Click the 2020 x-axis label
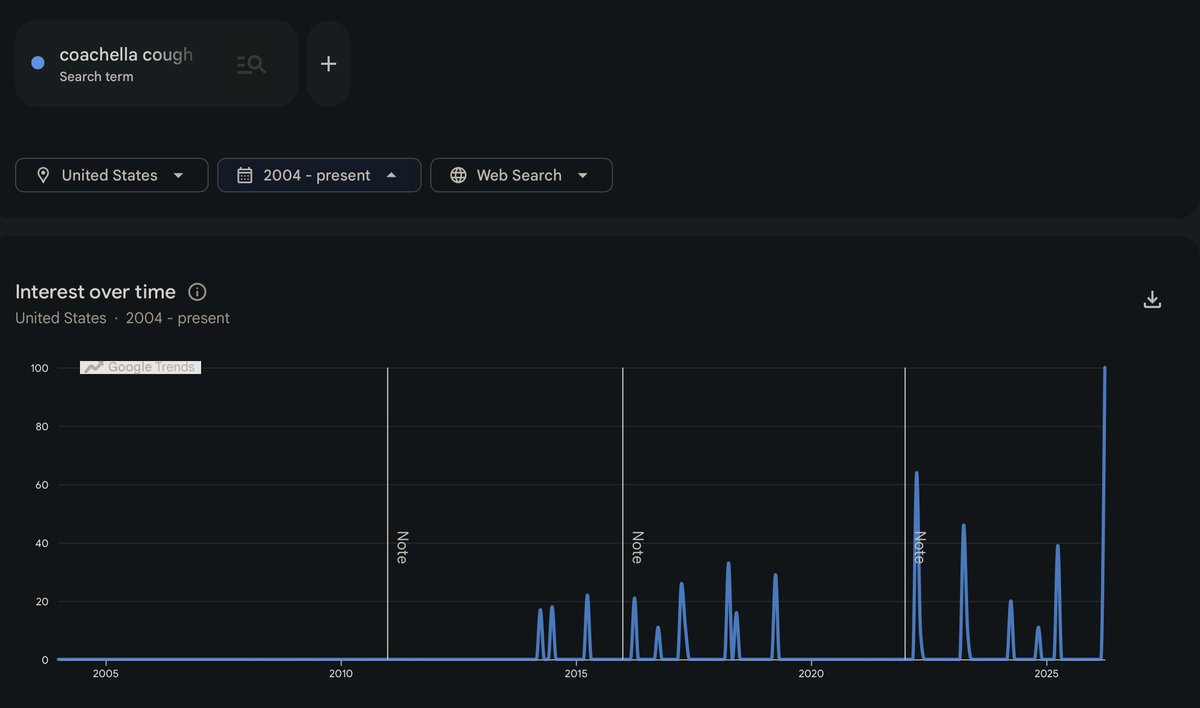This screenshot has width=1200, height=708. [x=811, y=674]
